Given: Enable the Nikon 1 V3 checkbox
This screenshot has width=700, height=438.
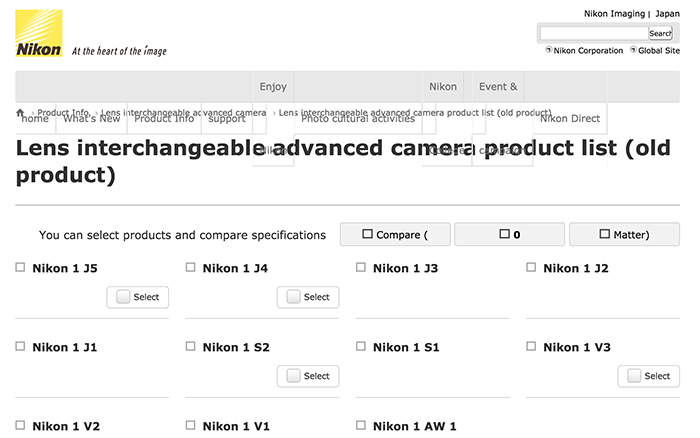Looking at the screenshot, I should click(x=531, y=347).
